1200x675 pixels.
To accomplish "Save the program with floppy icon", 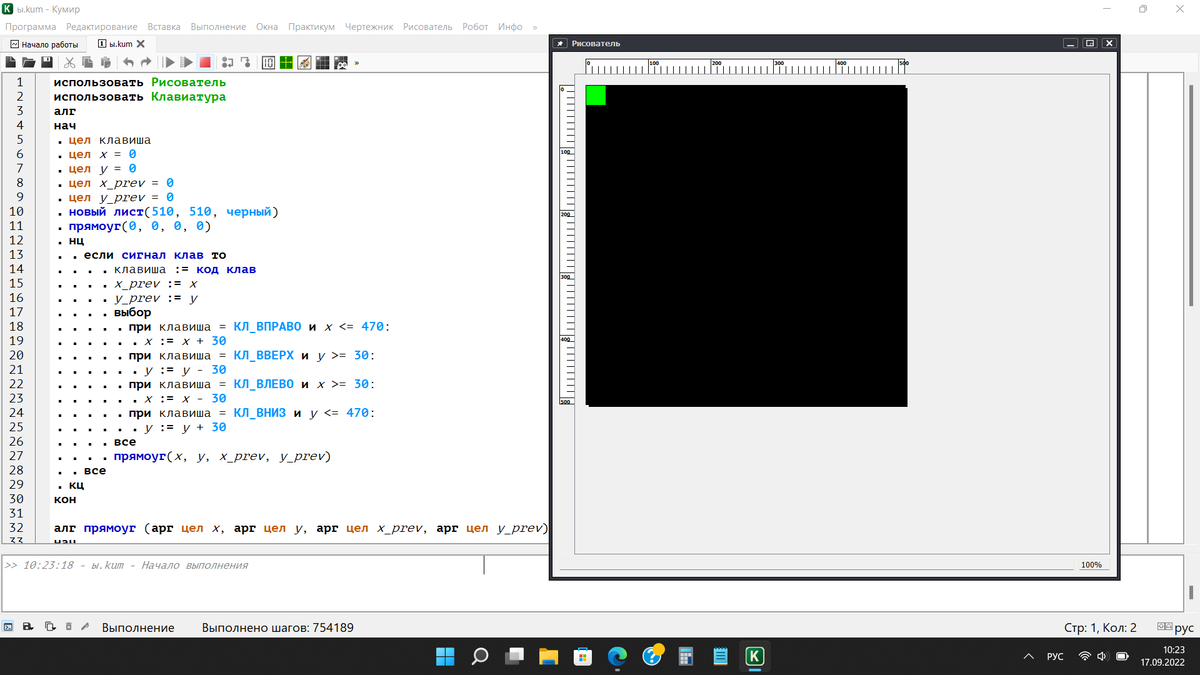I will [47, 62].
